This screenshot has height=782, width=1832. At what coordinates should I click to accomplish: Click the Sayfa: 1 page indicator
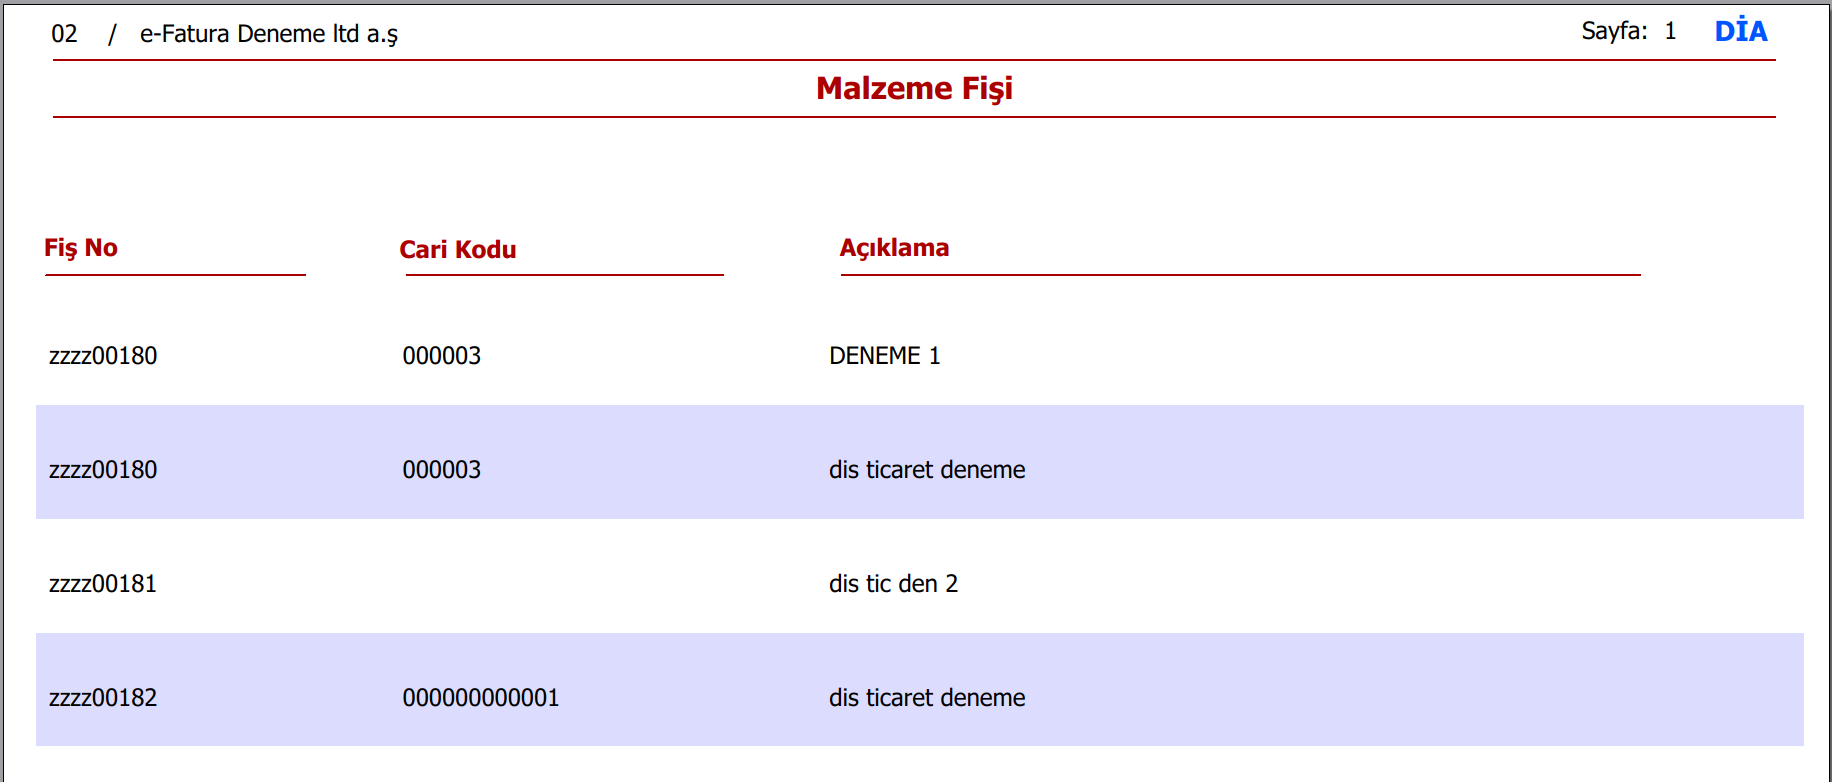point(1628,31)
